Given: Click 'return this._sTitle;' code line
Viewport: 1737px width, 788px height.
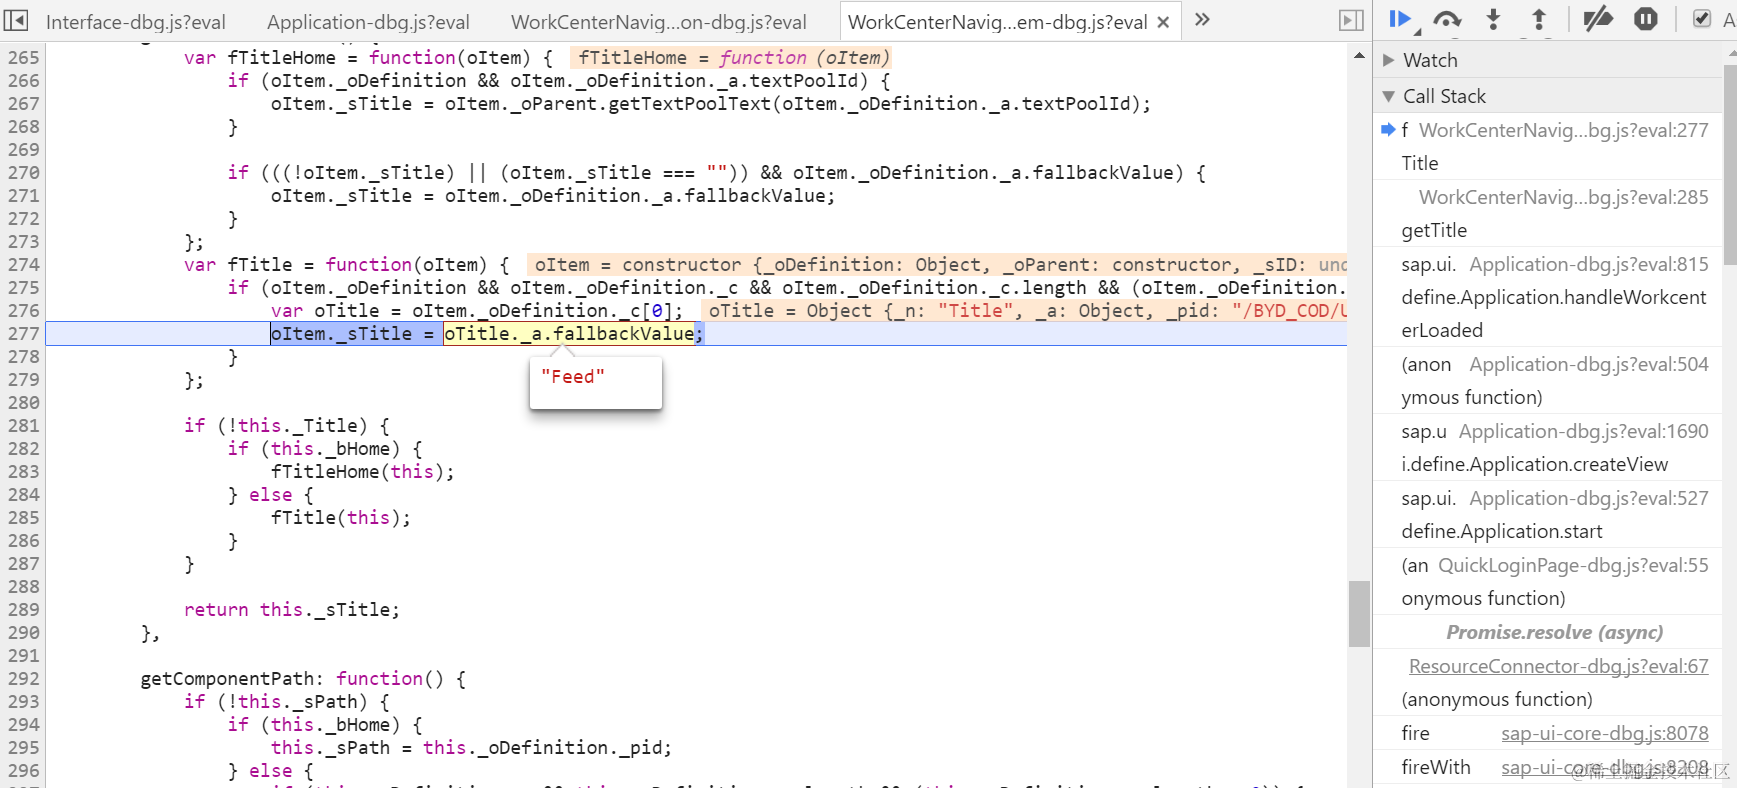Looking at the screenshot, I should tap(291, 609).
